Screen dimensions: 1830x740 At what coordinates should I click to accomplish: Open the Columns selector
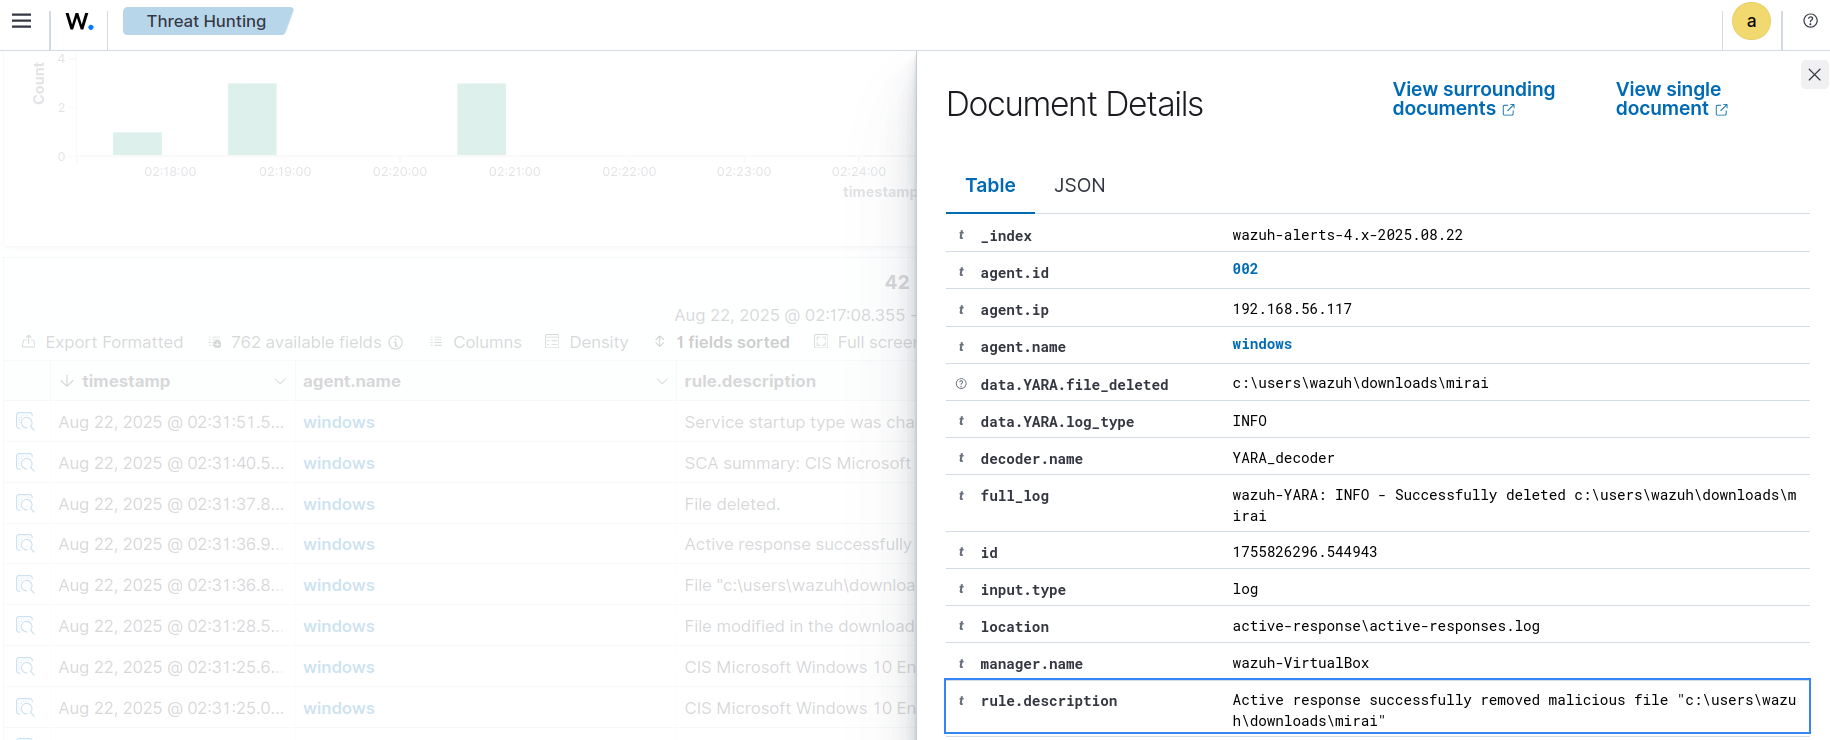click(476, 342)
